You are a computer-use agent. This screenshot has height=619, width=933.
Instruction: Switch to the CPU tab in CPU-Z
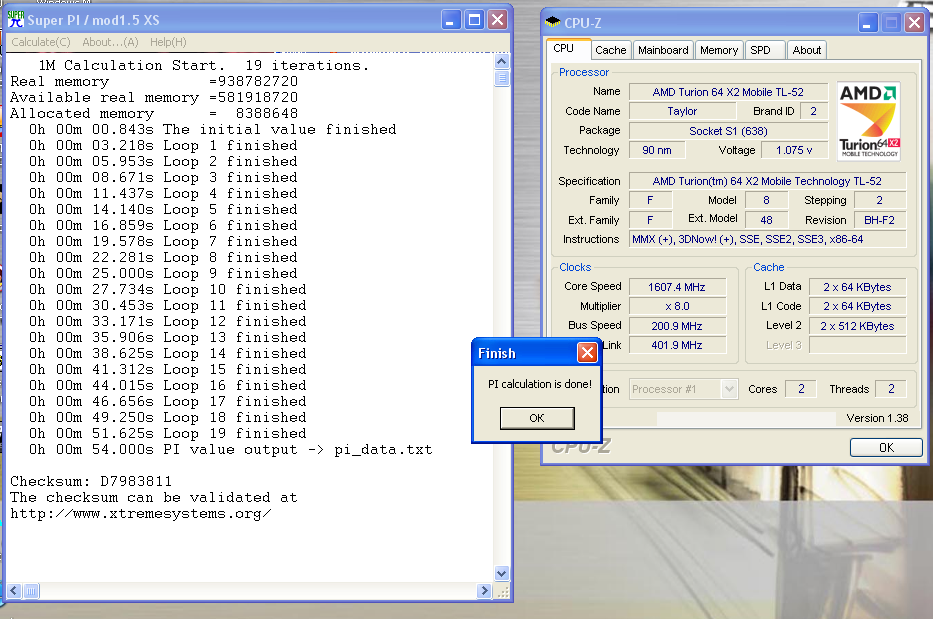tap(568, 49)
